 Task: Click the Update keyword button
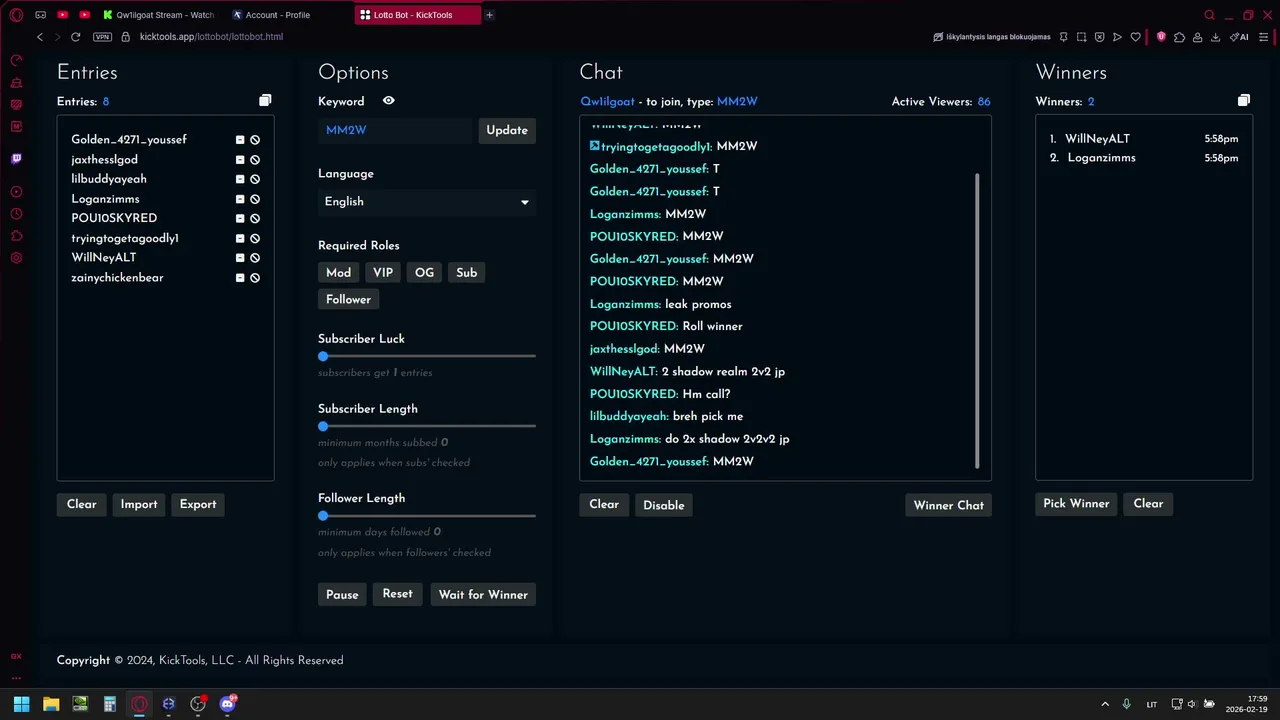(x=507, y=130)
